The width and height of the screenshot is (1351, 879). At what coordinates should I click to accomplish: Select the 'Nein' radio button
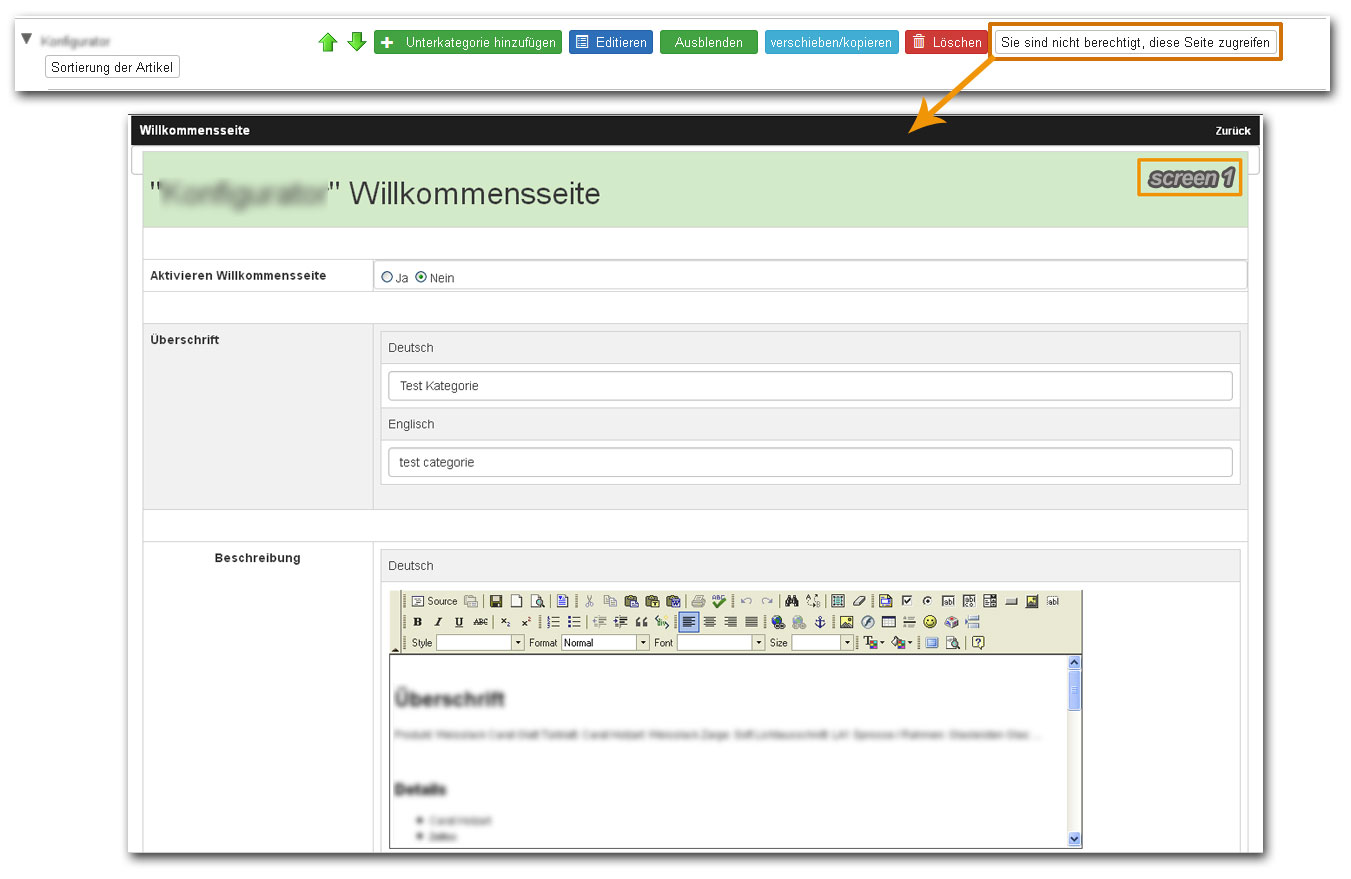pos(421,277)
